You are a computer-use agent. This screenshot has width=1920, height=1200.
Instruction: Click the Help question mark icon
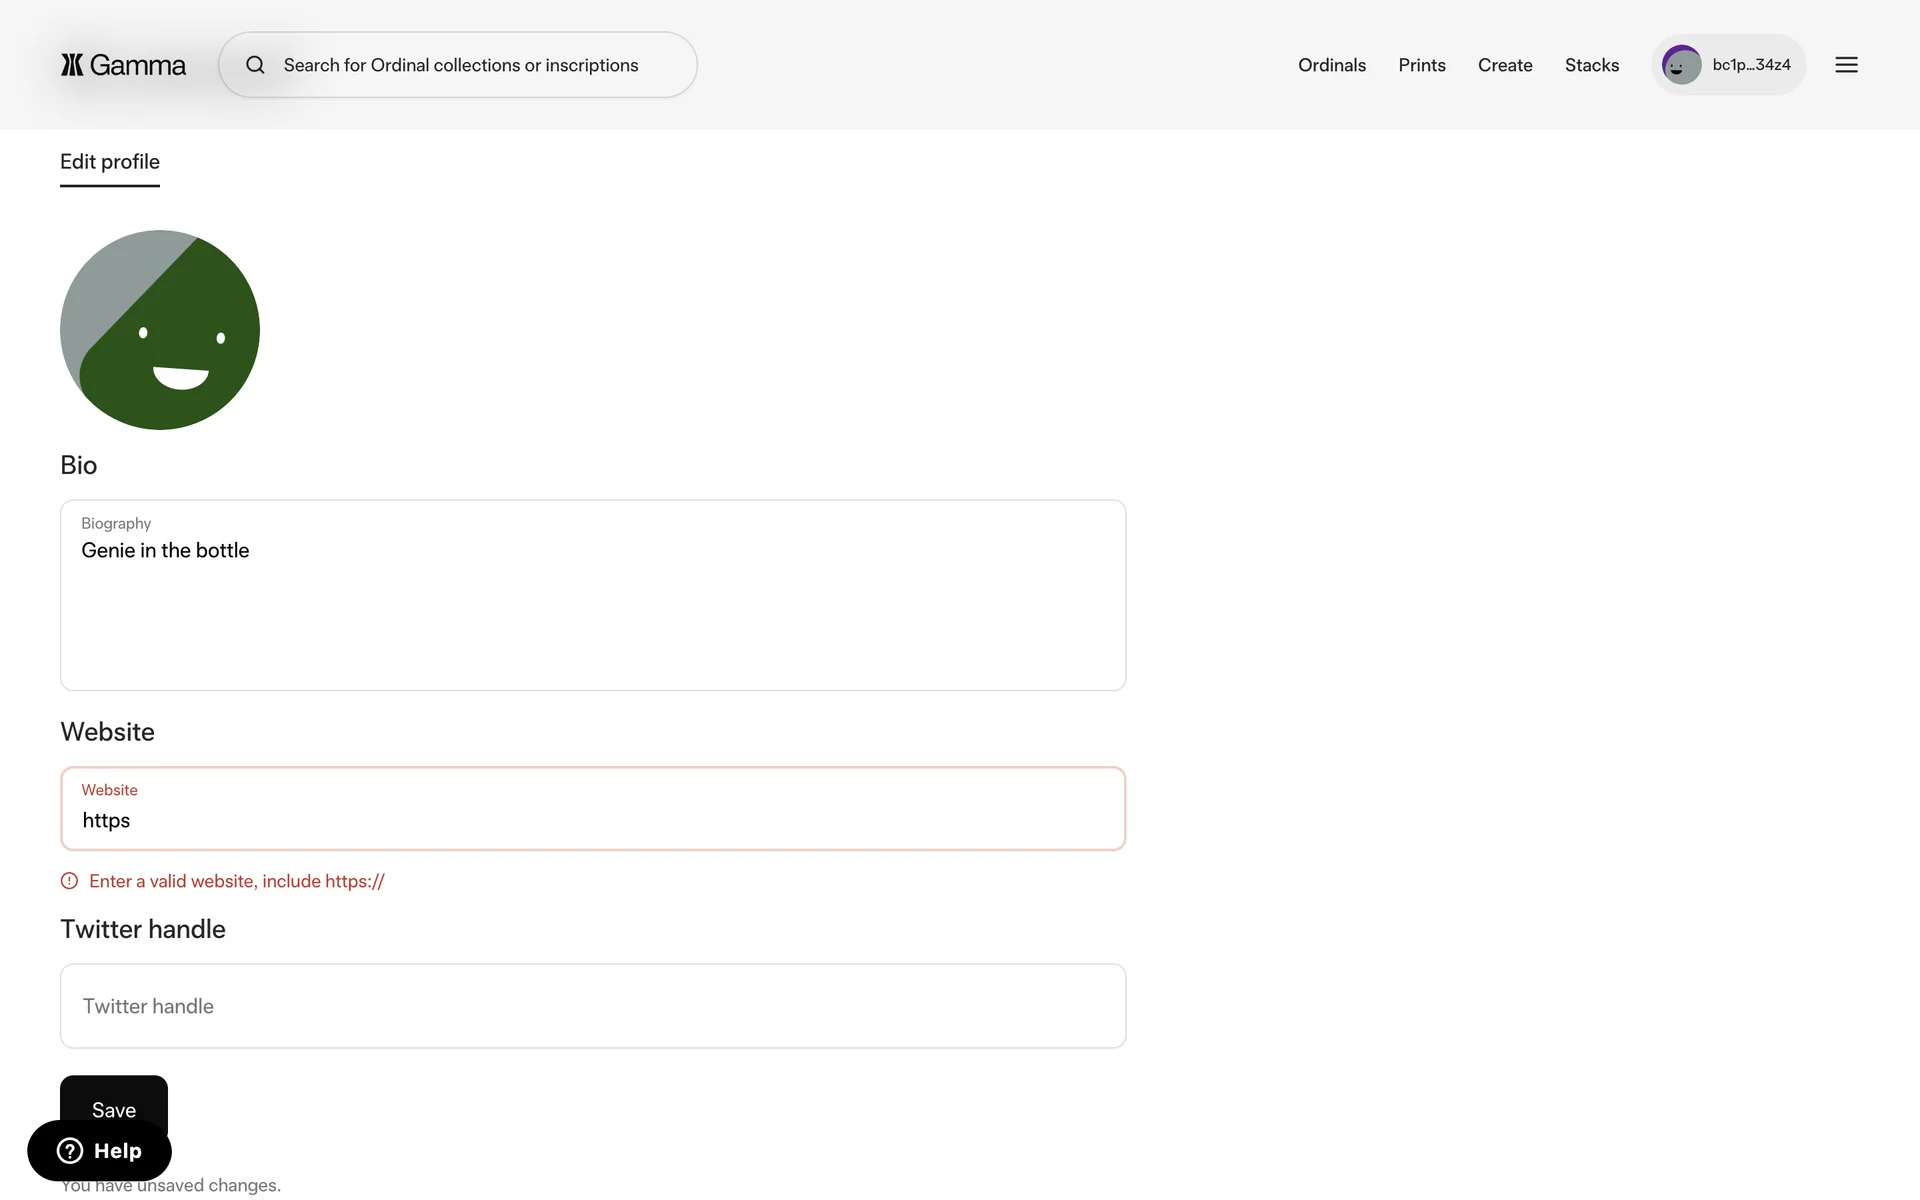(x=70, y=1151)
